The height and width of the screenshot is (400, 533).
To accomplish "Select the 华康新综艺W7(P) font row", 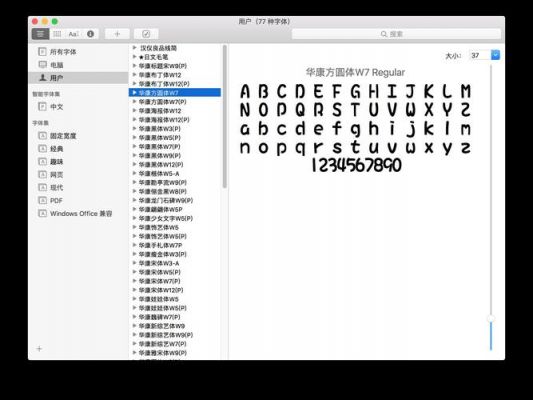I will (175, 344).
